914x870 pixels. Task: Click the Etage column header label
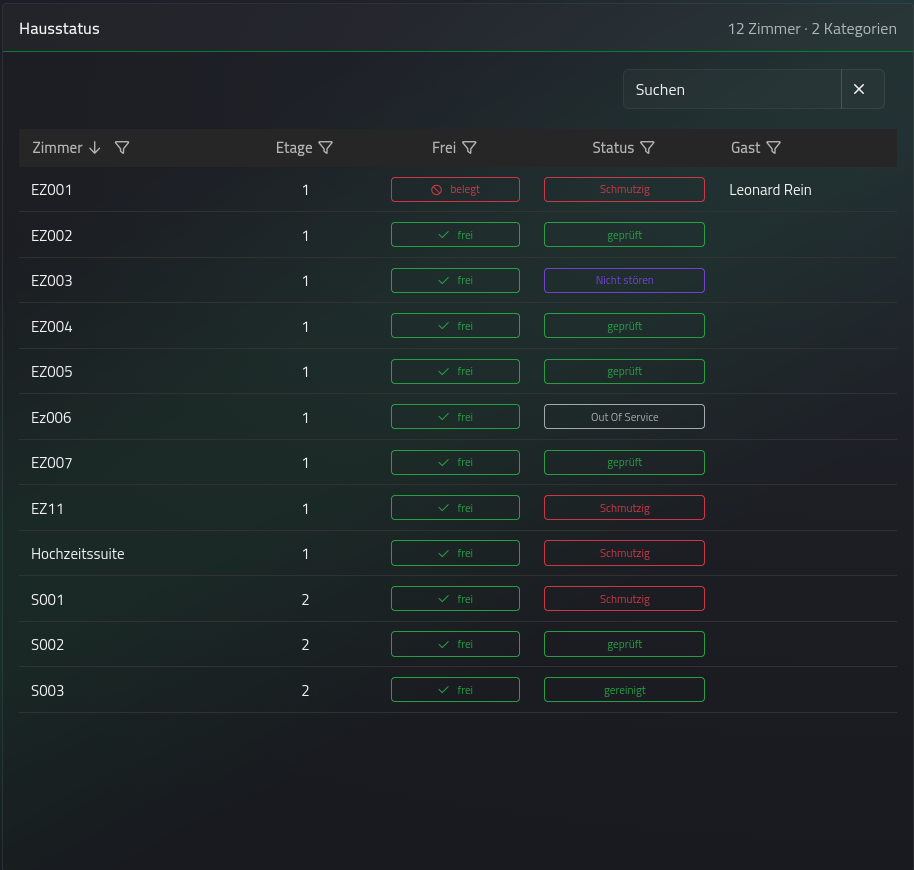tap(294, 148)
